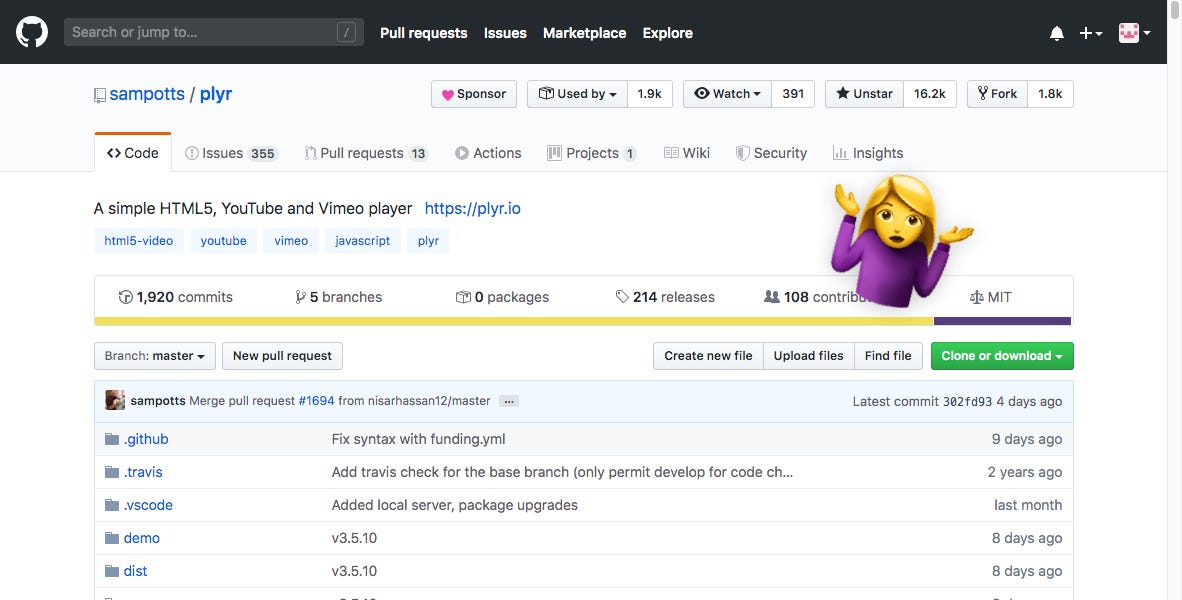Screen dimensions: 1182x600
Task: Visit the https://plyr.io link
Action: click(x=473, y=209)
